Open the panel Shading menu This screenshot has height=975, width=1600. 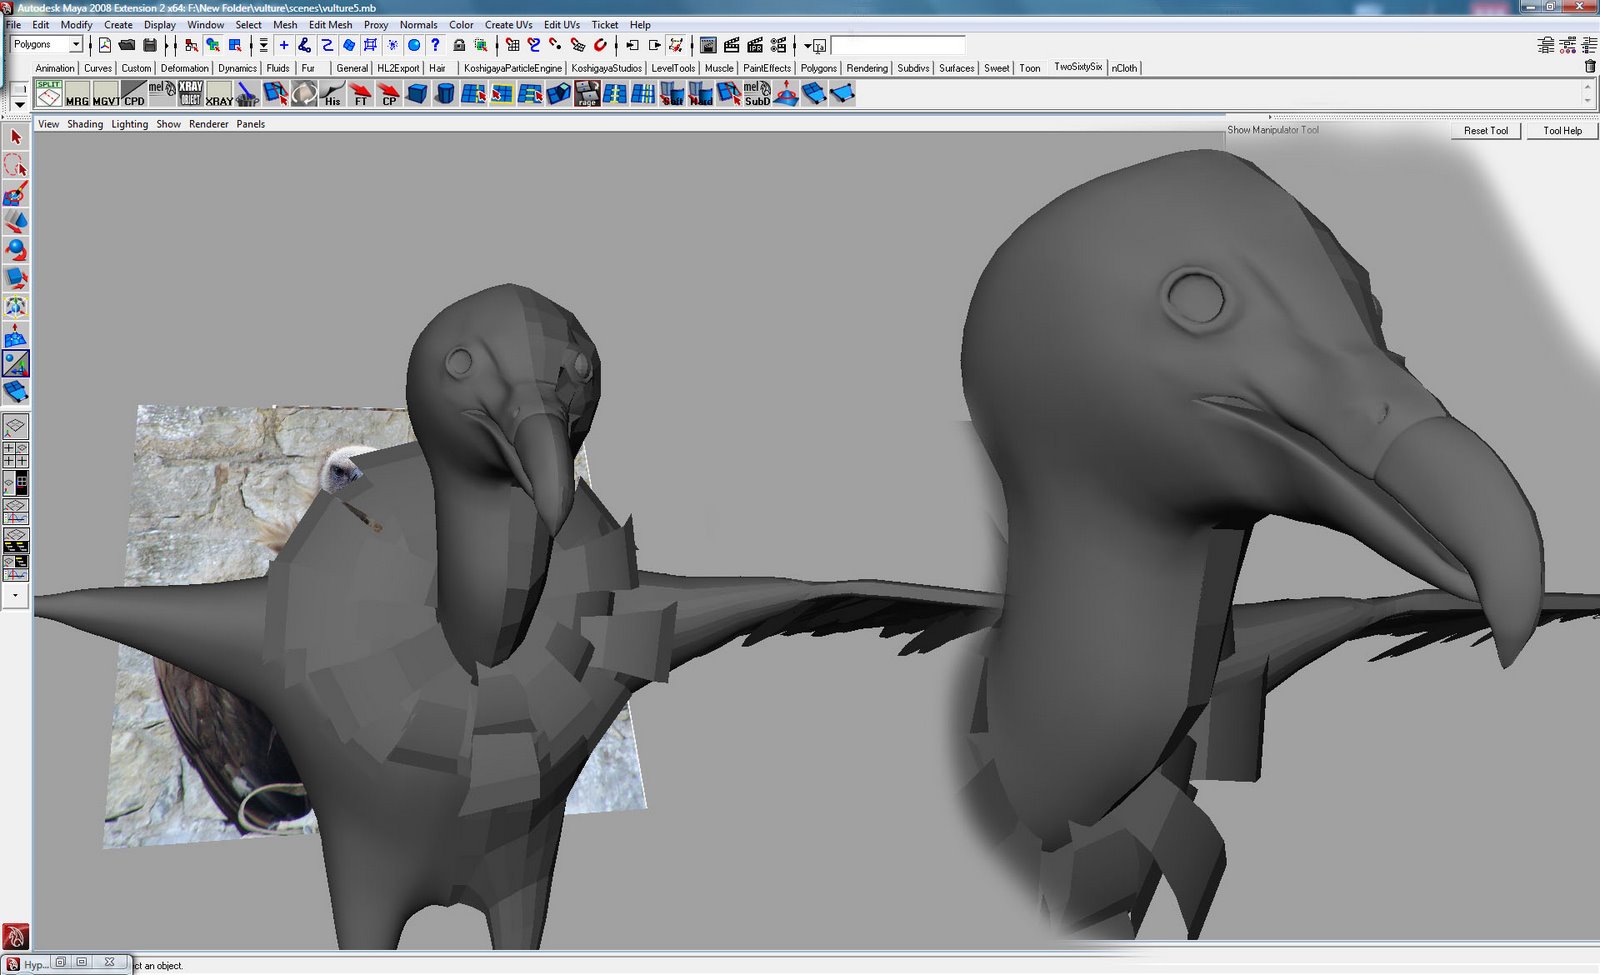[x=85, y=124]
